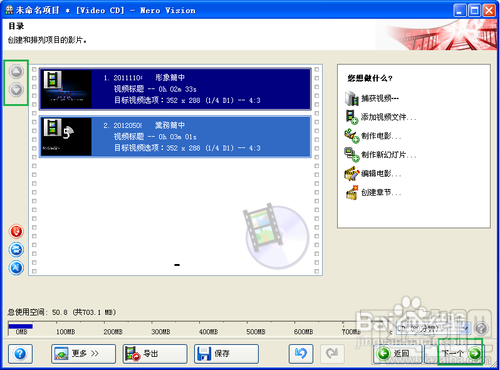Click 制作电影 make movie link text
The height and width of the screenshot is (370, 500).
(381, 136)
